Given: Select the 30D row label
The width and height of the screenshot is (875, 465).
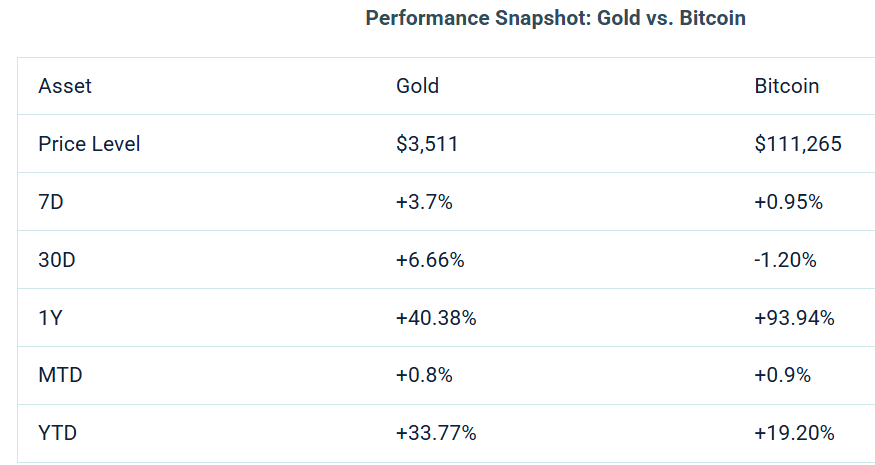Looking at the screenshot, I should click(x=57, y=260).
